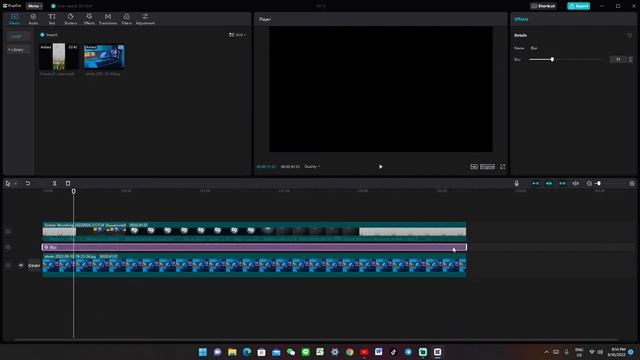Open the Filters tab
The image size is (640, 360).
tap(127, 19)
